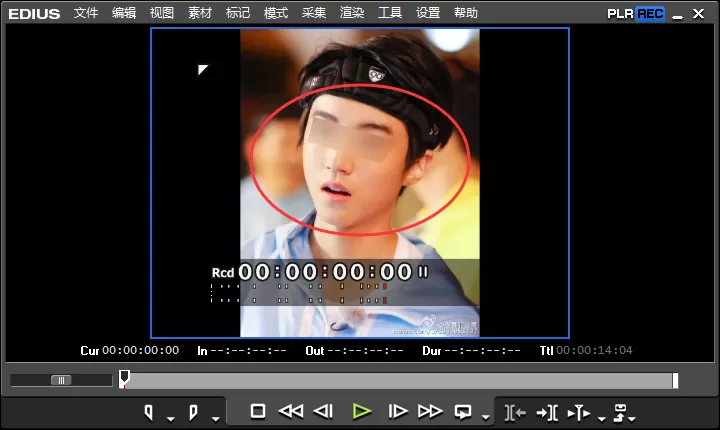The image size is (720, 430).
Task: Click the Cur timecode 00:00:00:00
Action: click(x=141, y=351)
